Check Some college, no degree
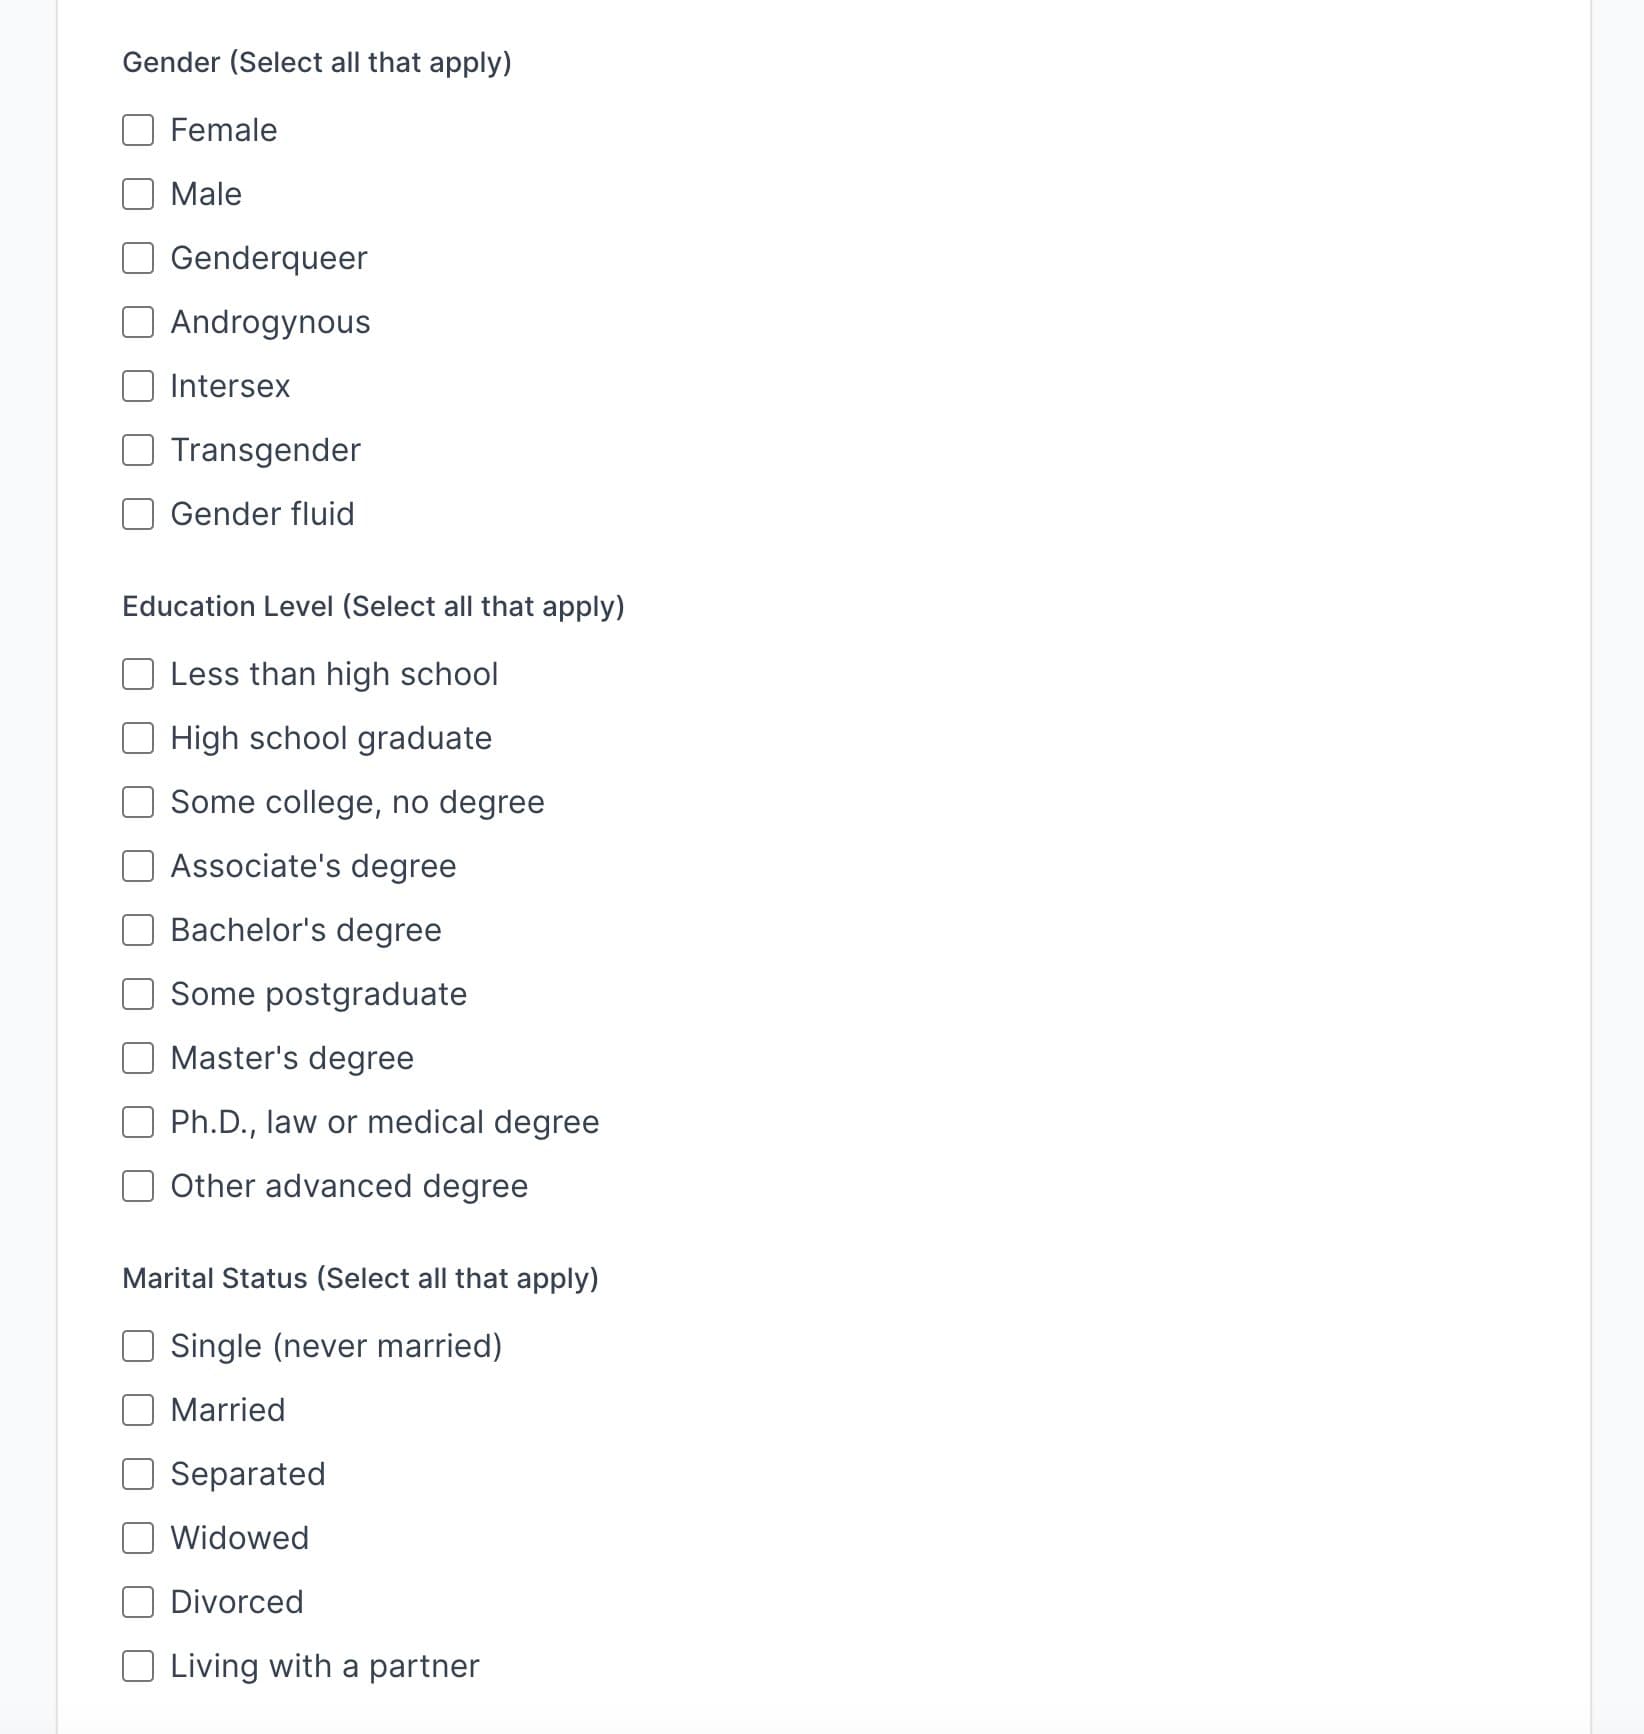 tap(137, 802)
